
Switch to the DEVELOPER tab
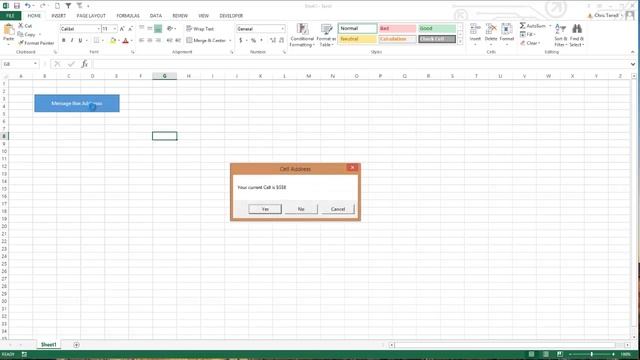pos(231,16)
